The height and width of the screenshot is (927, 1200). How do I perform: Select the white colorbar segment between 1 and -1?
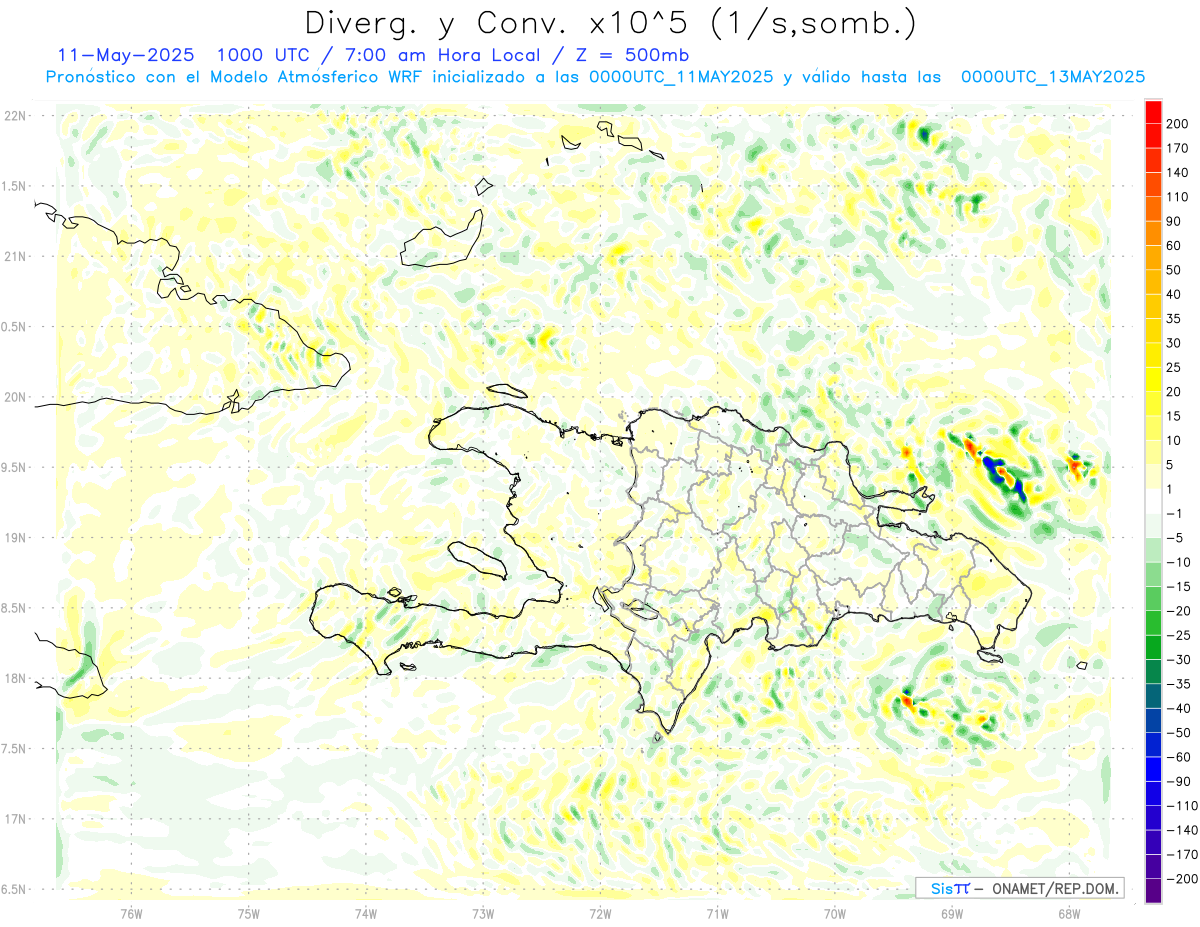(1153, 501)
